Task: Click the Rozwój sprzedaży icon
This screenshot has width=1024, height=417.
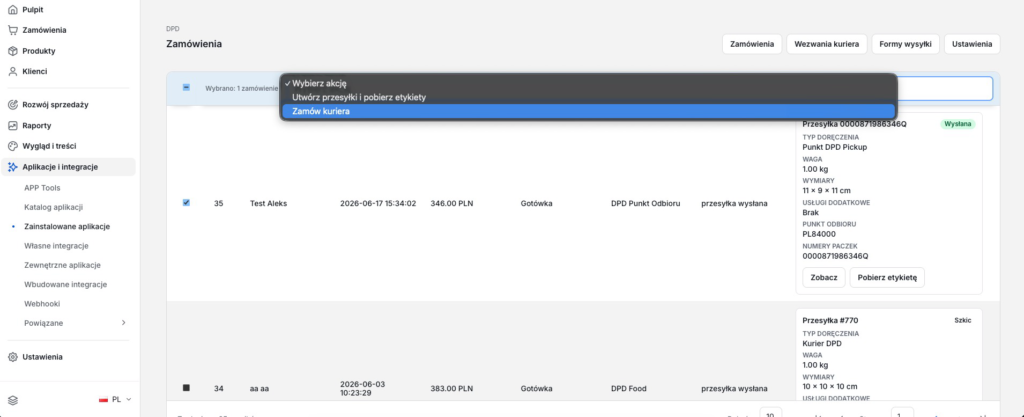Action: click(x=12, y=104)
